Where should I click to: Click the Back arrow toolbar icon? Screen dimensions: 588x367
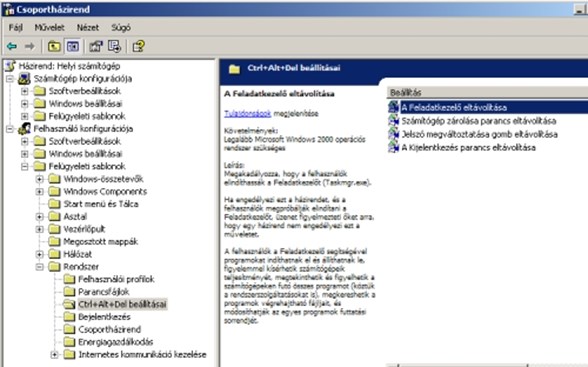pos(12,46)
